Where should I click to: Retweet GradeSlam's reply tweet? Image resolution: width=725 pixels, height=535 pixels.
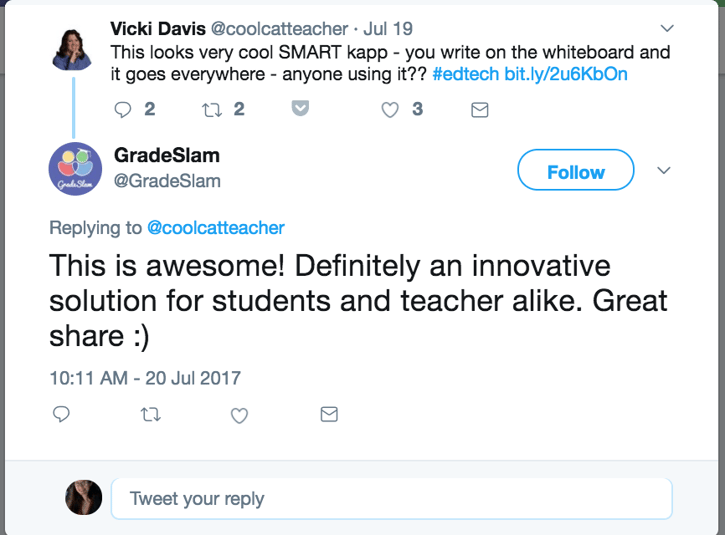tap(151, 414)
